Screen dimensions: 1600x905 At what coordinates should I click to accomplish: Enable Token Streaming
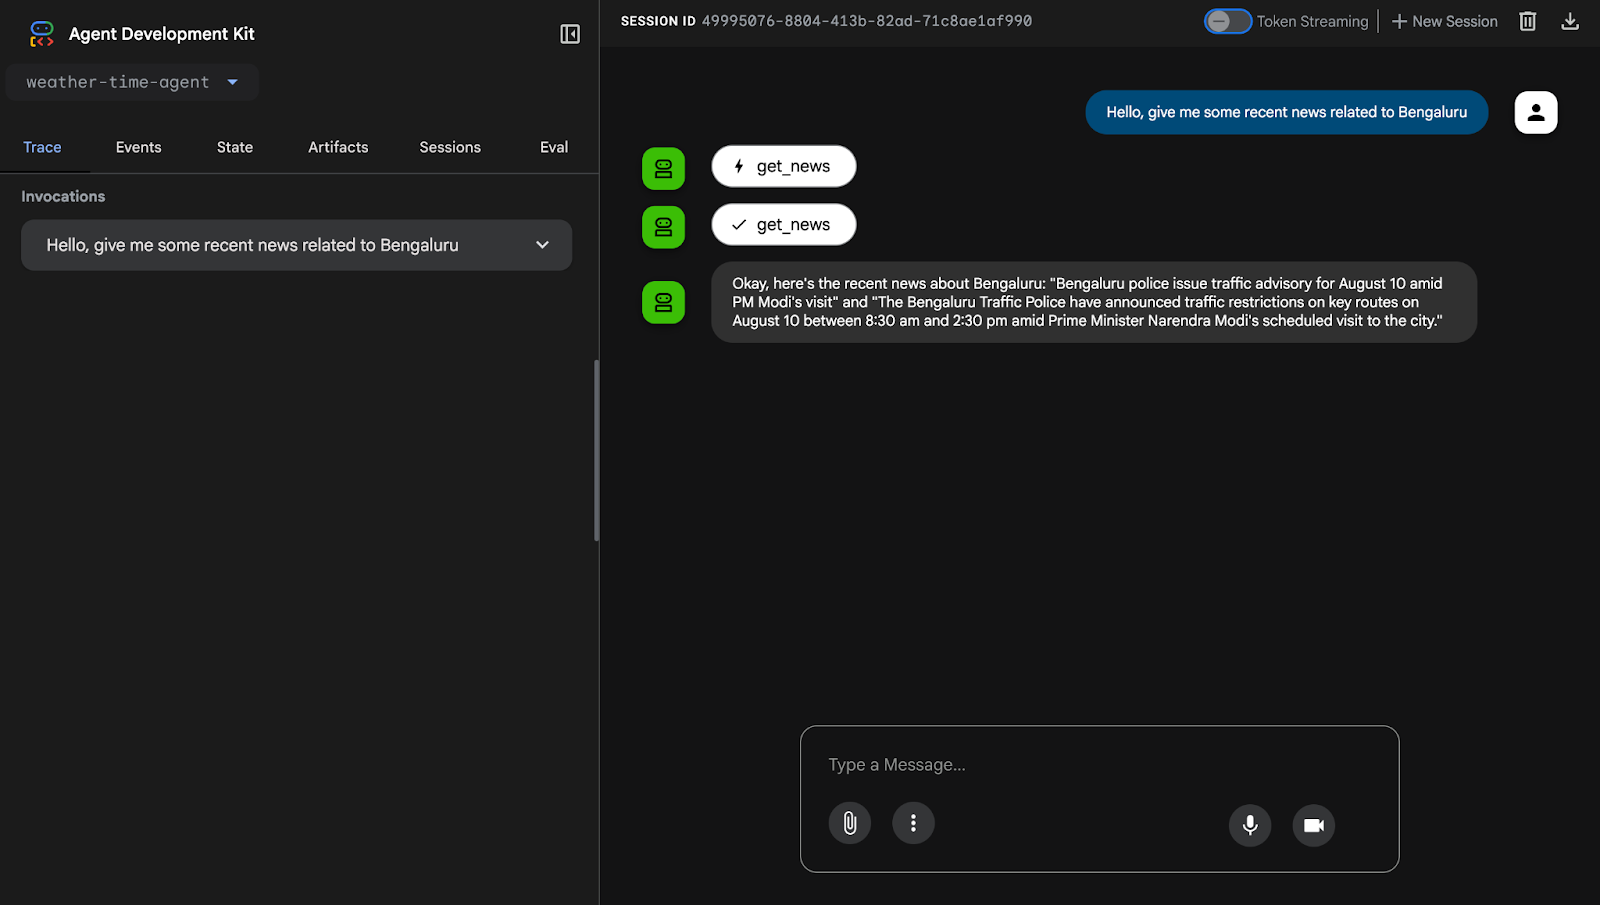(x=1229, y=20)
